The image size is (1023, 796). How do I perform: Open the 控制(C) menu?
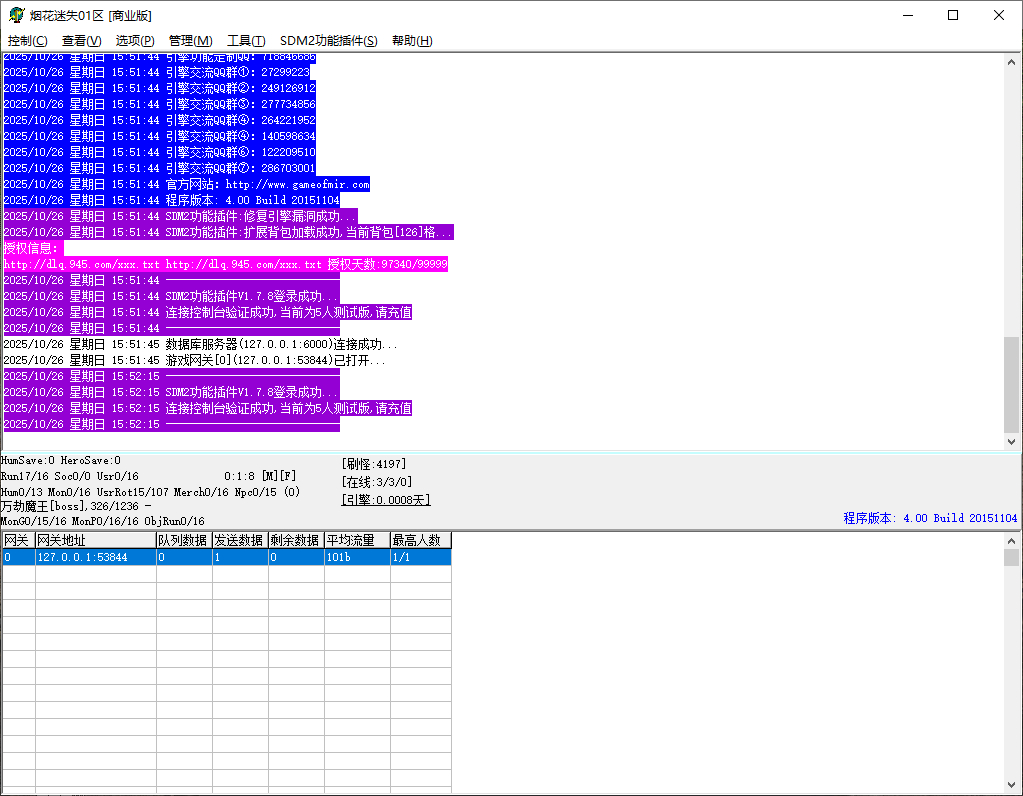pyautogui.click(x=27, y=41)
